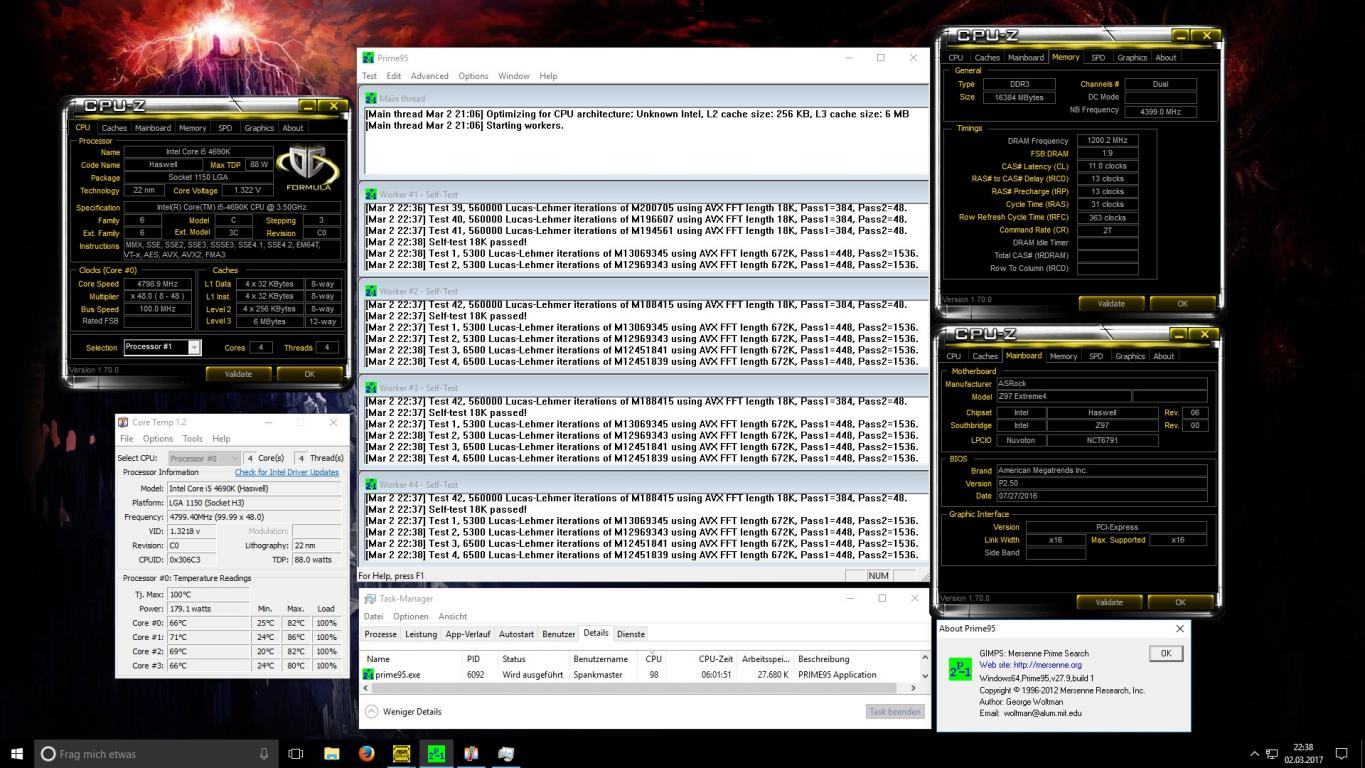Click the Cortana search box Frag mich etwas
Viewport: 1365px width, 768px height.
click(x=157, y=754)
